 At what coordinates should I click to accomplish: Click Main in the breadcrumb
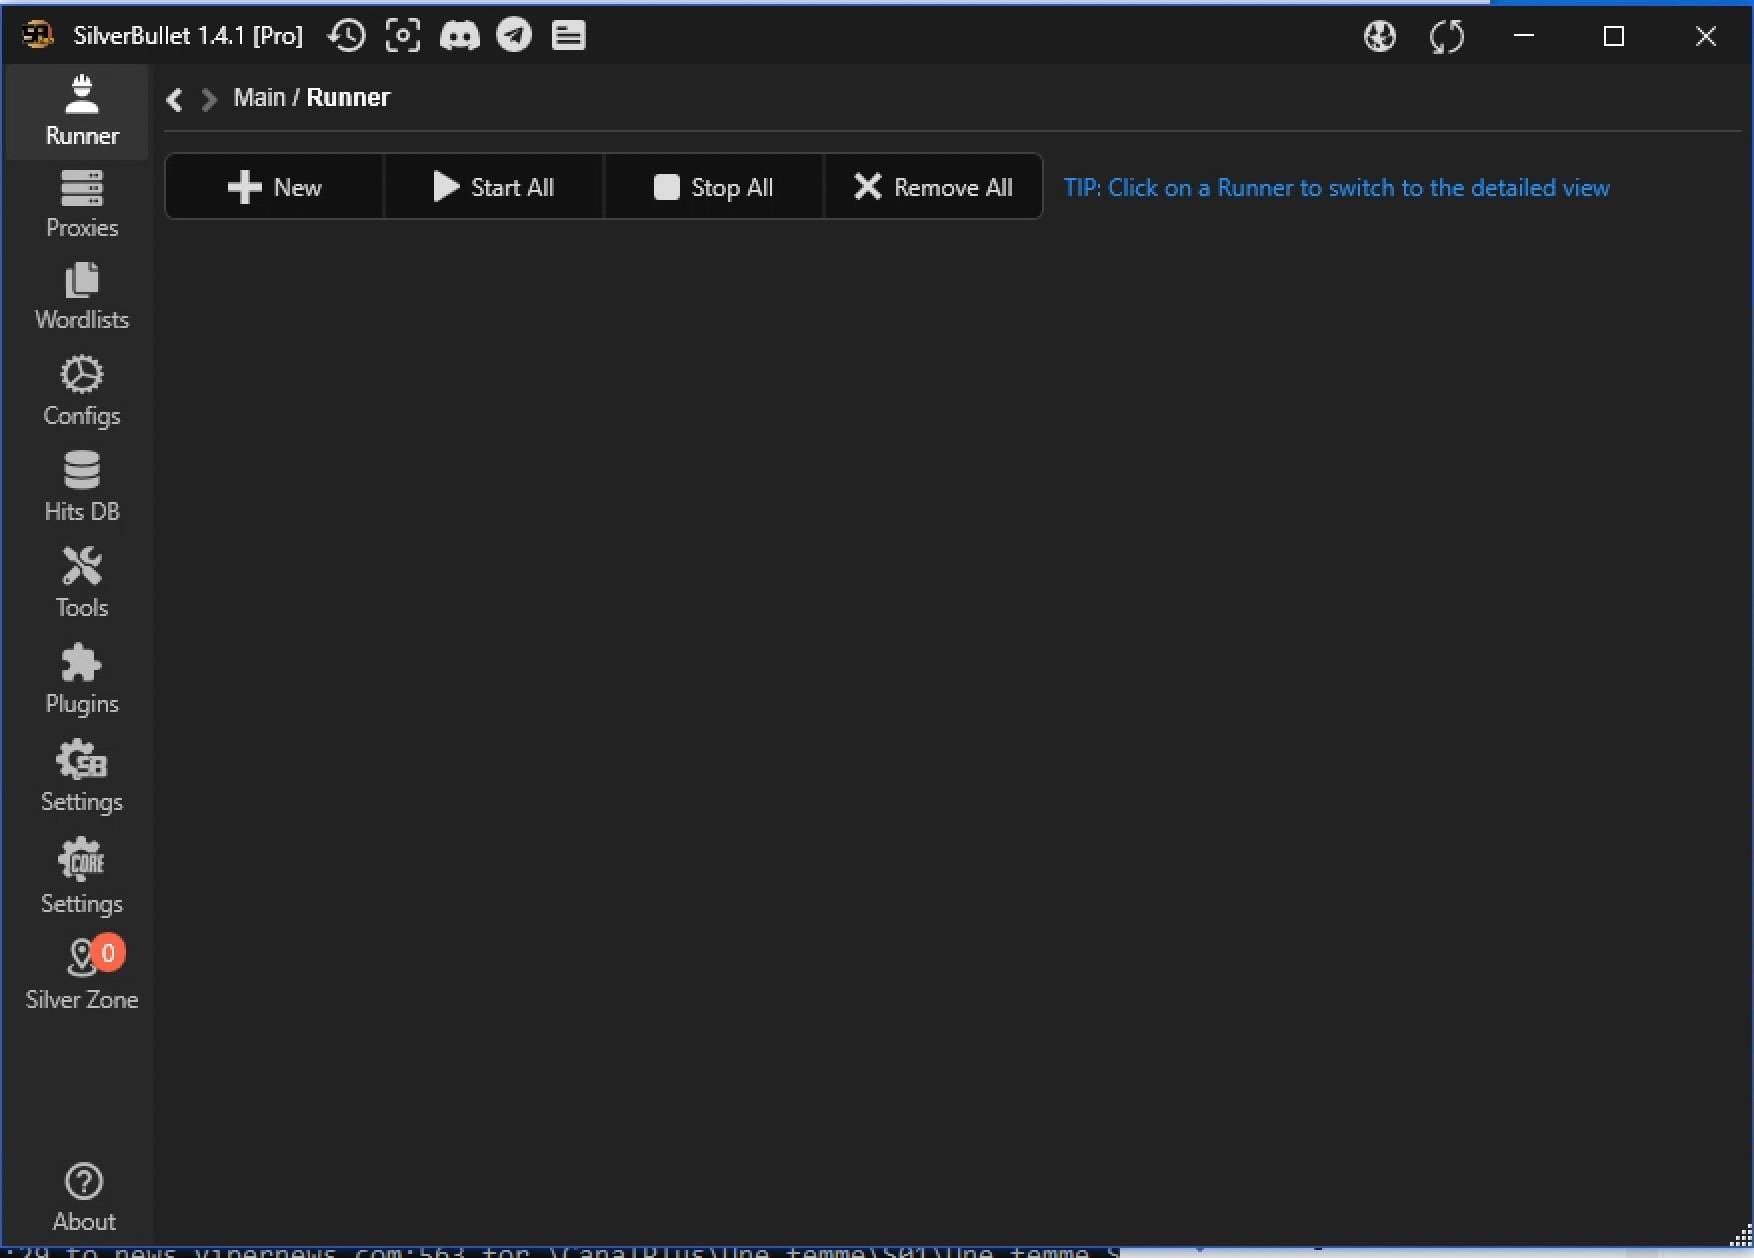click(260, 98)
